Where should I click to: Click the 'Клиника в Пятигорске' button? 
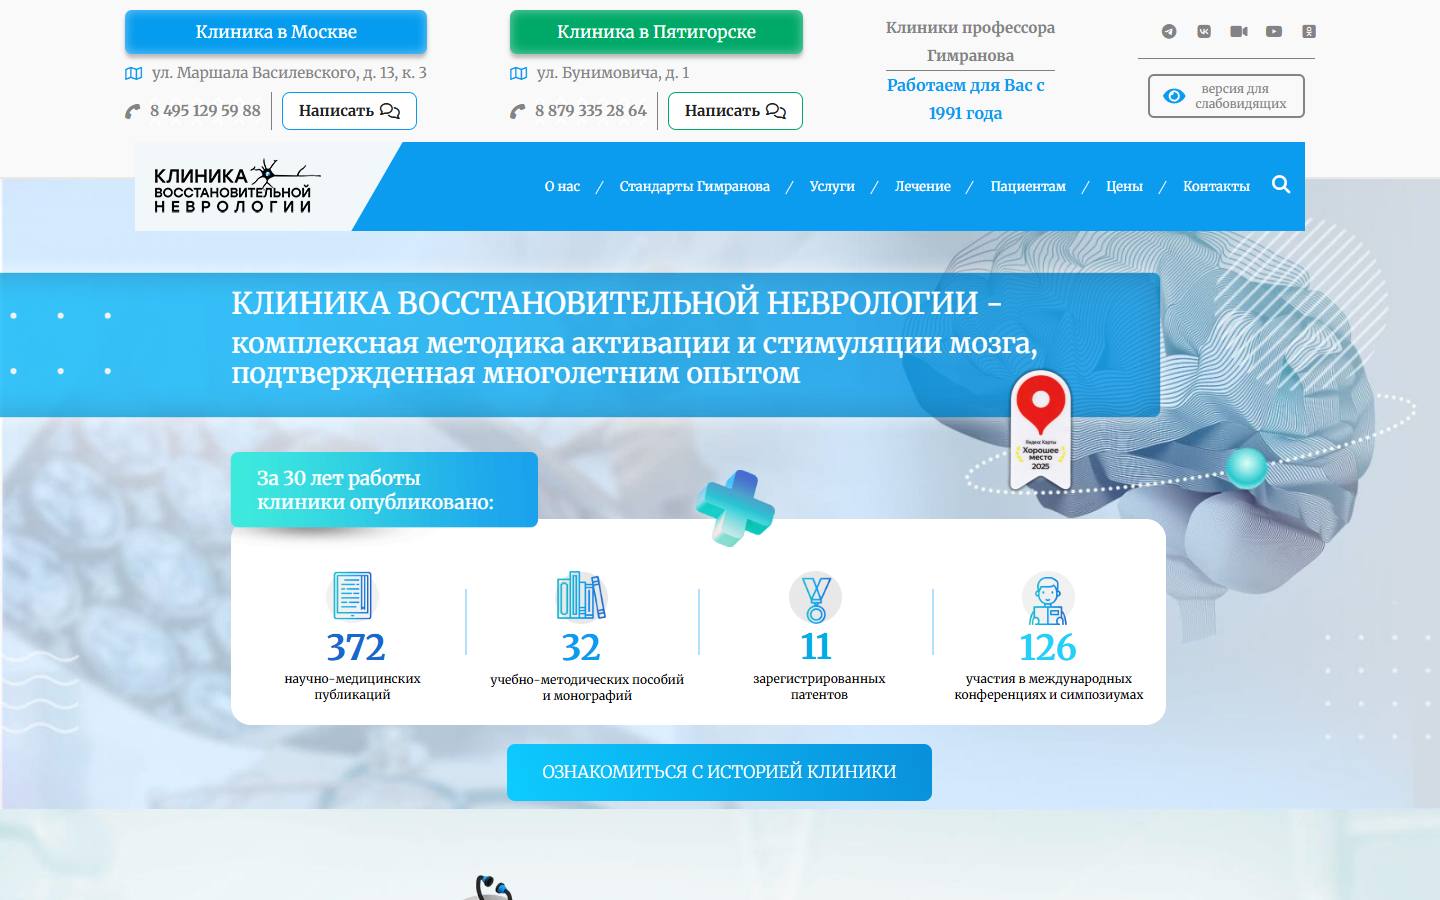pos(656,32)
